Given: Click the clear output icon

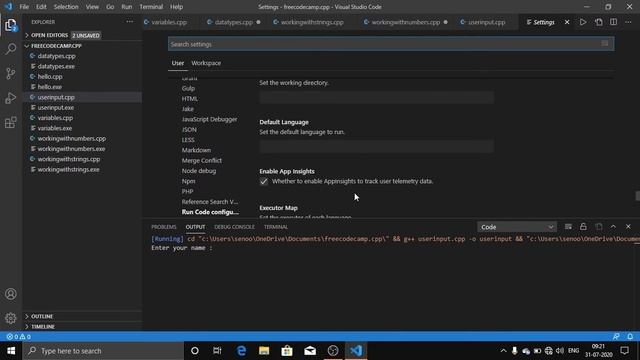Looking at the screenshot, I should pyautogui.click(x=568, y=227).
